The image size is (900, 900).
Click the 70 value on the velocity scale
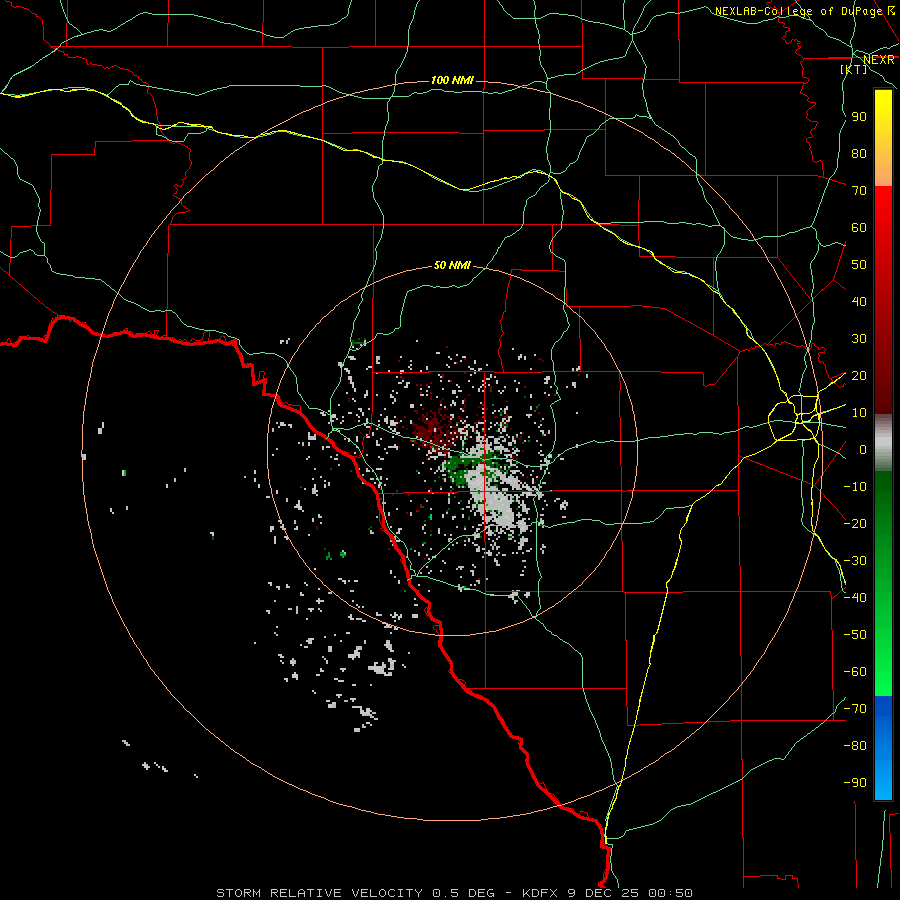(x=859, y=191)
